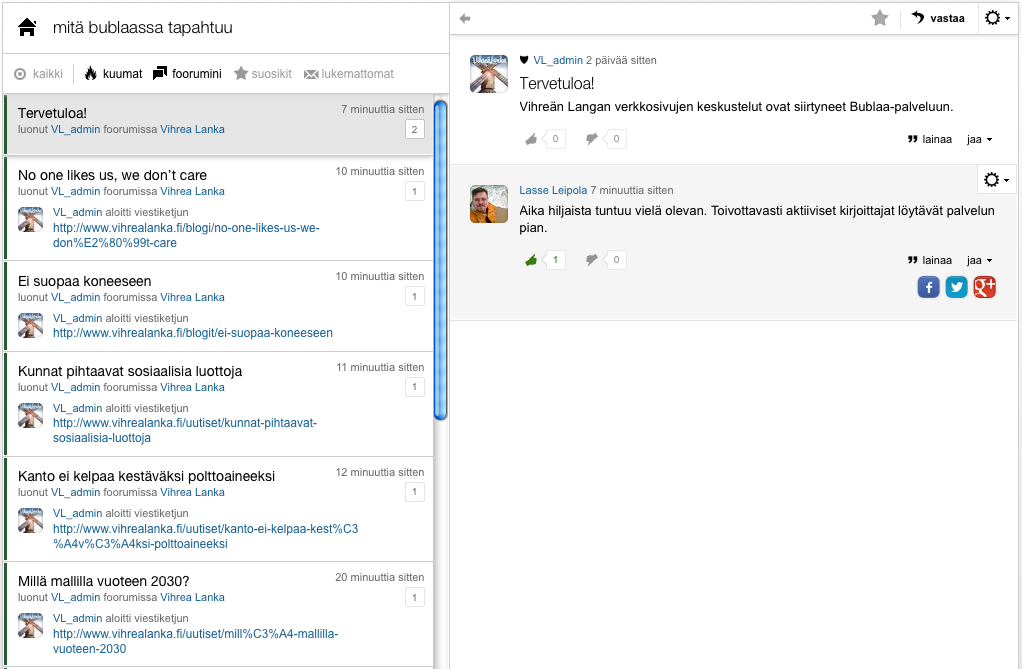Viewport: 1022px width, 669px height.
Task: Open Lasse Leipola's profile link
Action: click(x=553, y=190)
